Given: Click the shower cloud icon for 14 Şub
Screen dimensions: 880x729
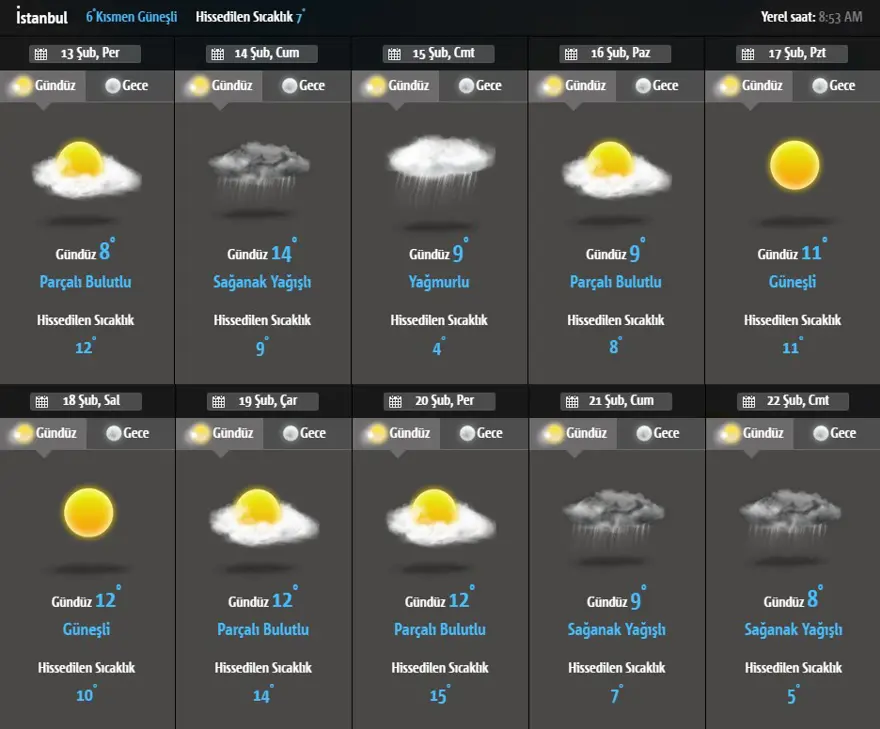Looking at the screenshot, I should click(262, 167).
